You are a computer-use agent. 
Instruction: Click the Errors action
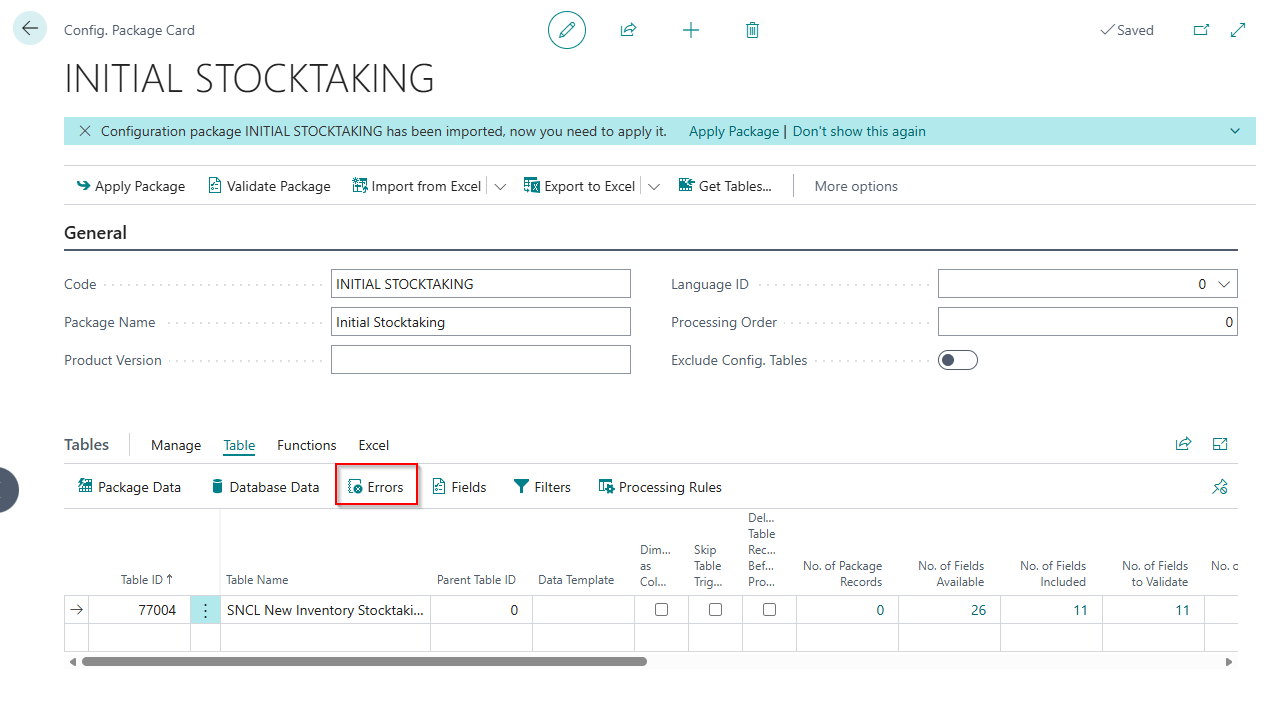pos(376,487)
